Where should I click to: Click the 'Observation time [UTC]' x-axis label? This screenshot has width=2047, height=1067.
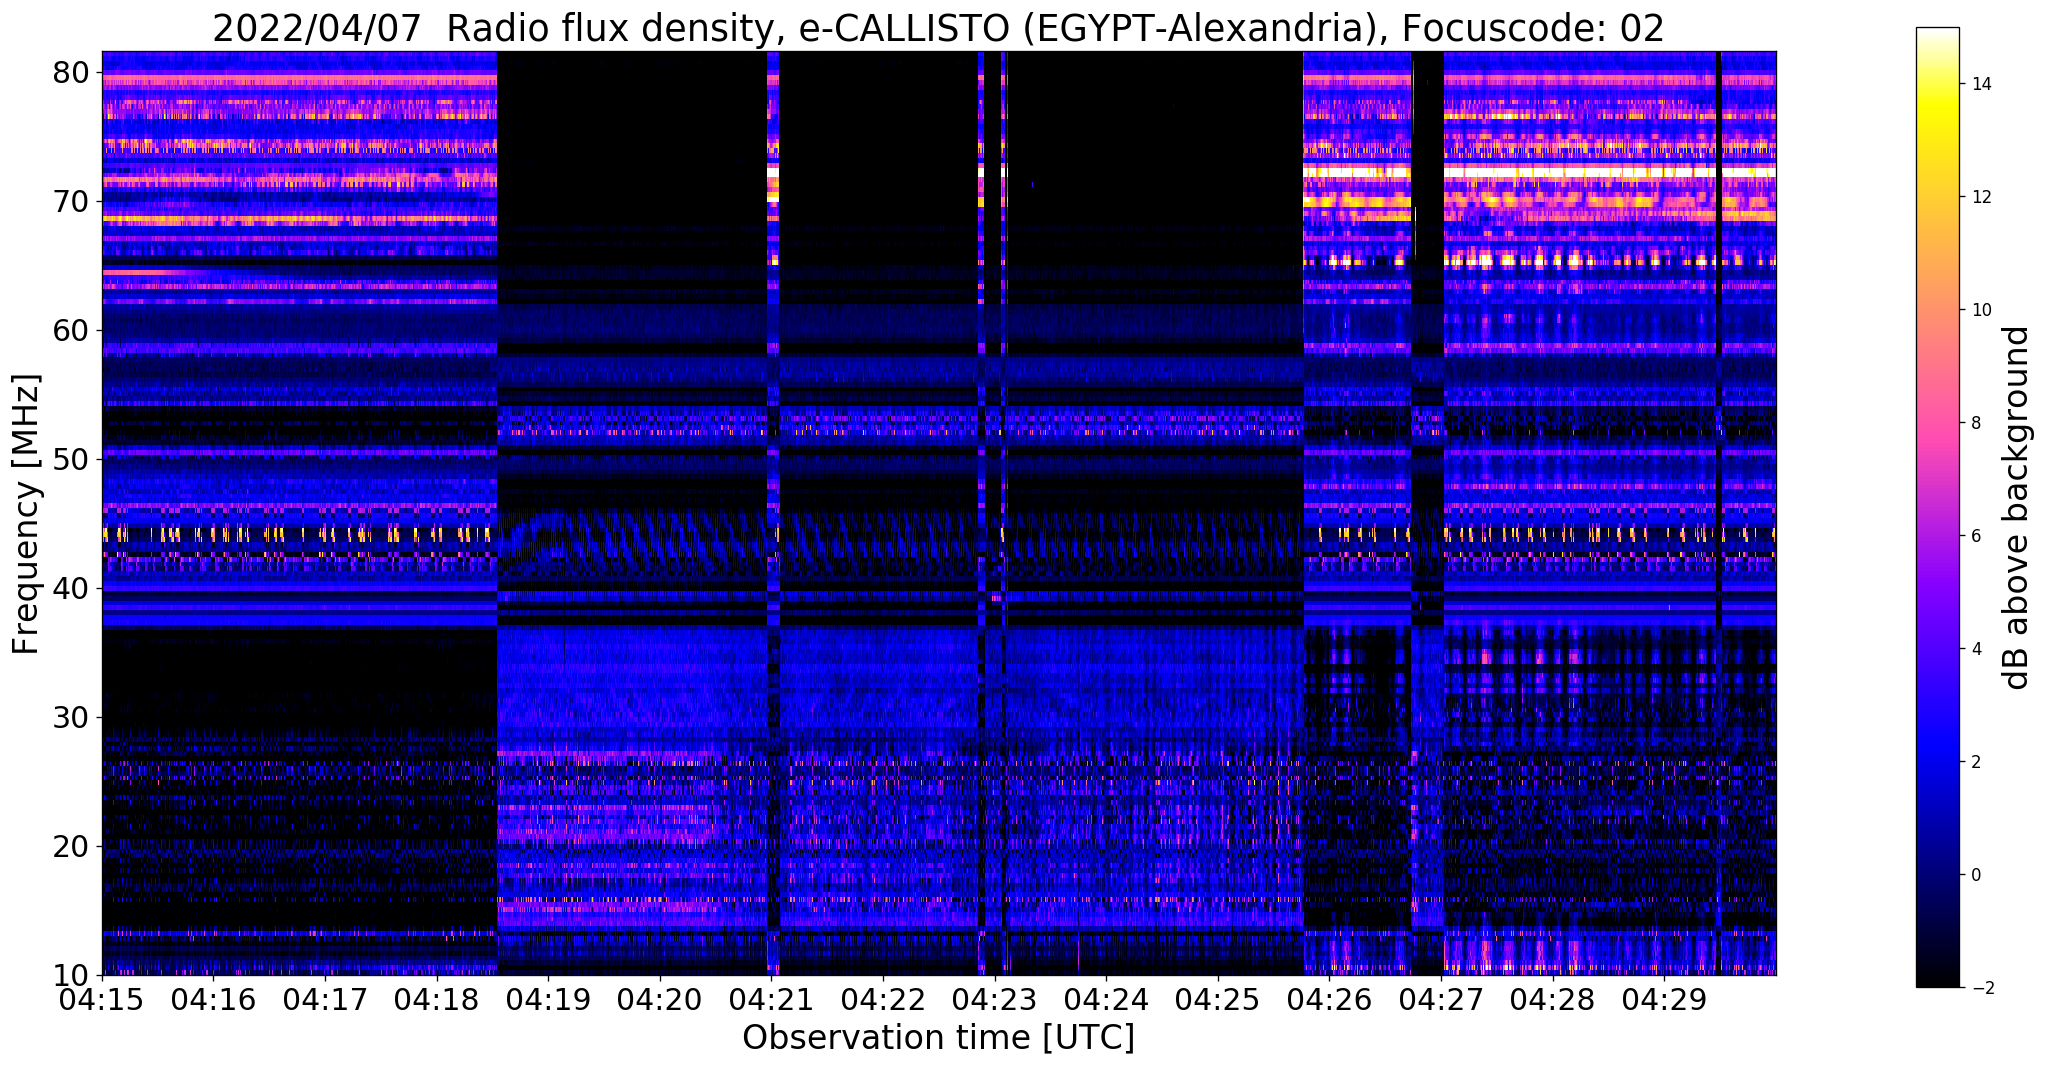tap(938, 1038)
